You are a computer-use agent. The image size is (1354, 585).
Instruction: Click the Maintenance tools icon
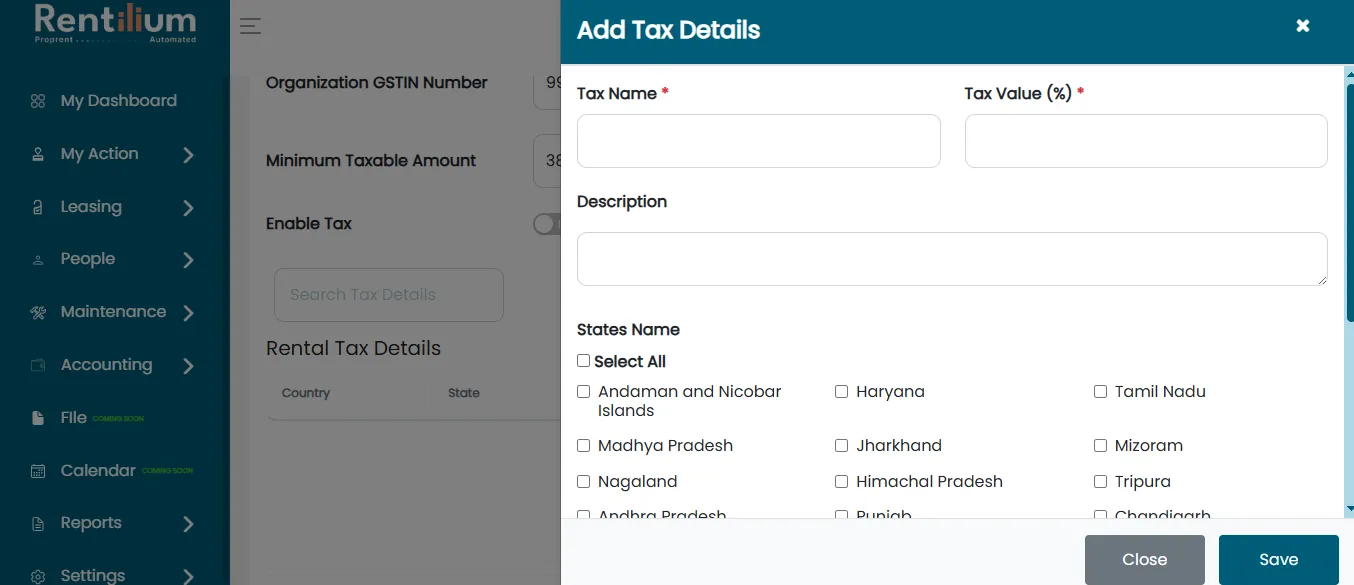tap(38, 312)
